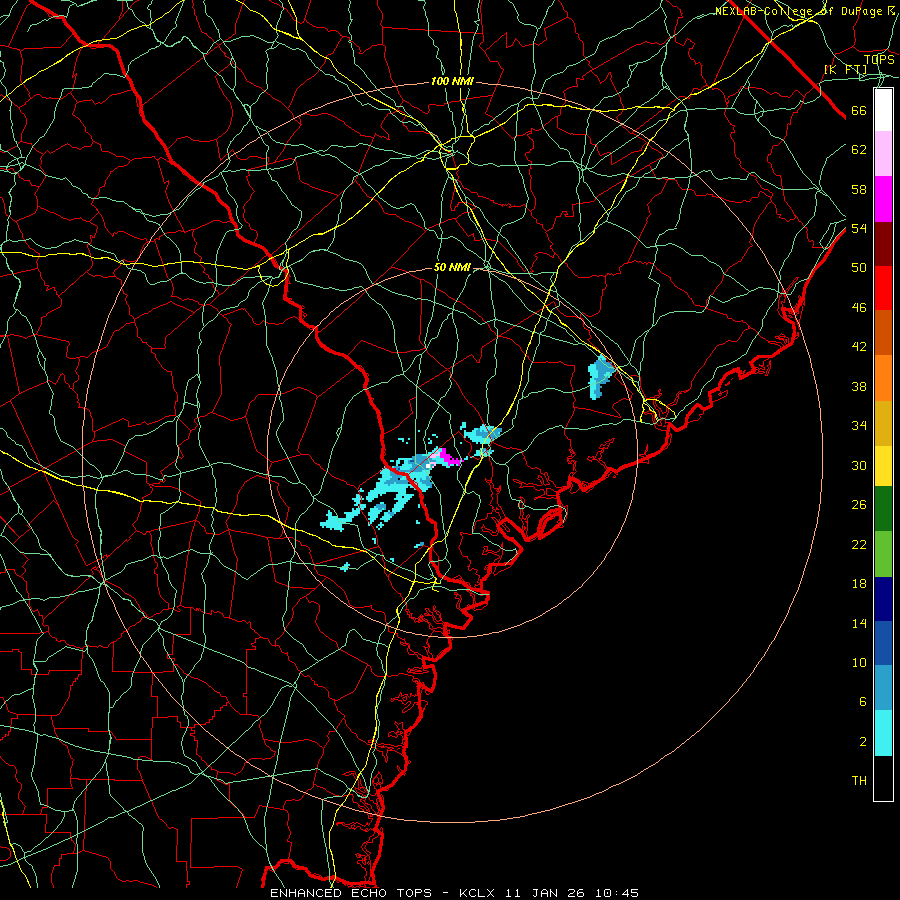Click the light blue 6 kft legend swatch
Viewport: 900px width, 900px height.
click(x=883, y=688)
